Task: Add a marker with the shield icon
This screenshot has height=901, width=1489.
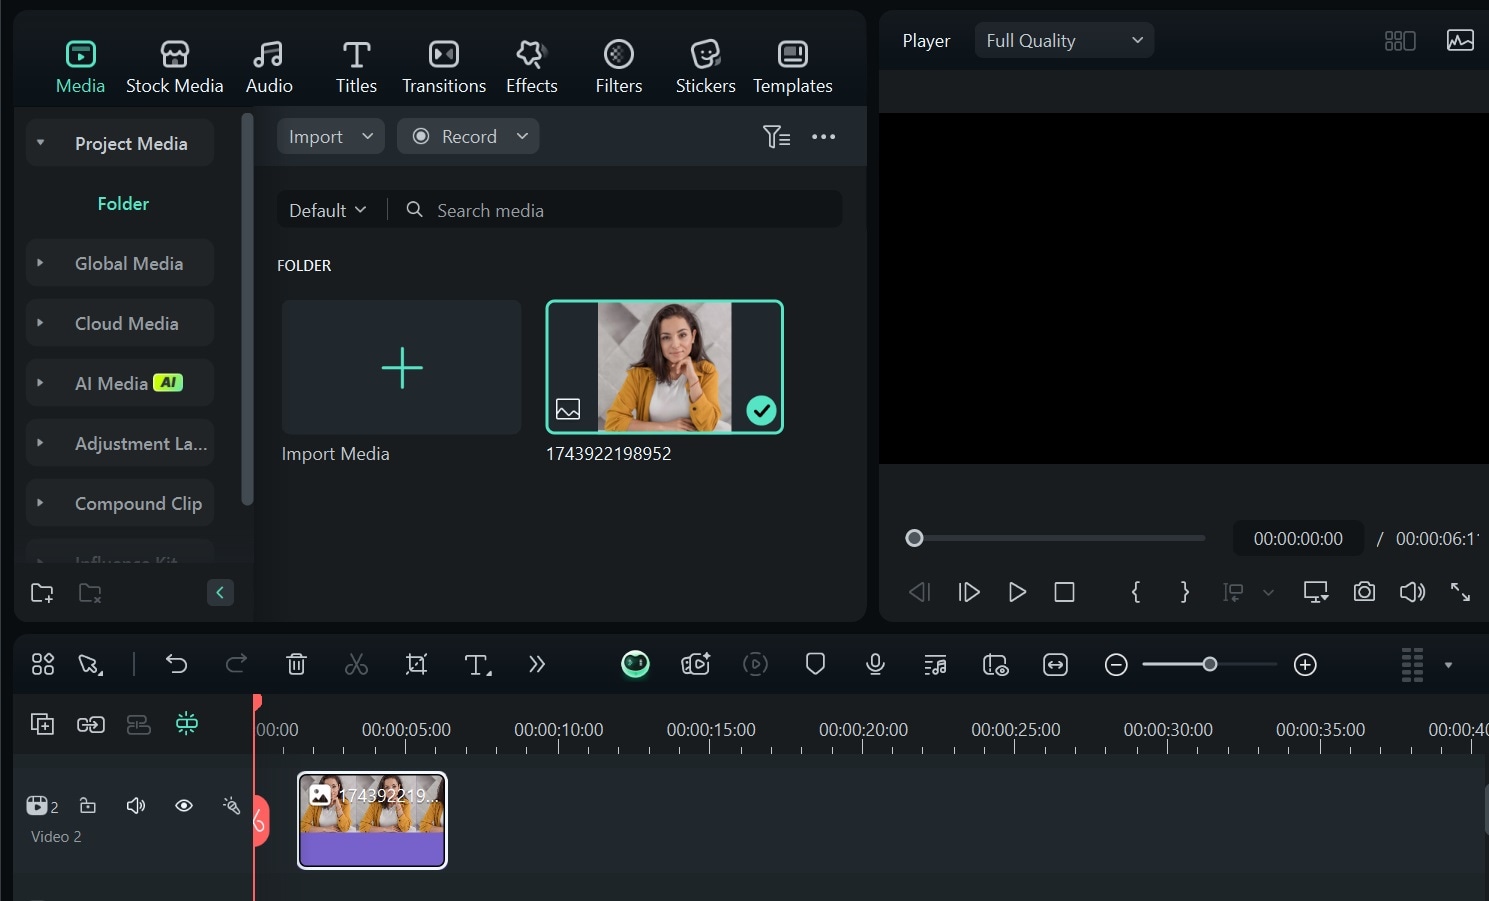Action: (815, 664)
